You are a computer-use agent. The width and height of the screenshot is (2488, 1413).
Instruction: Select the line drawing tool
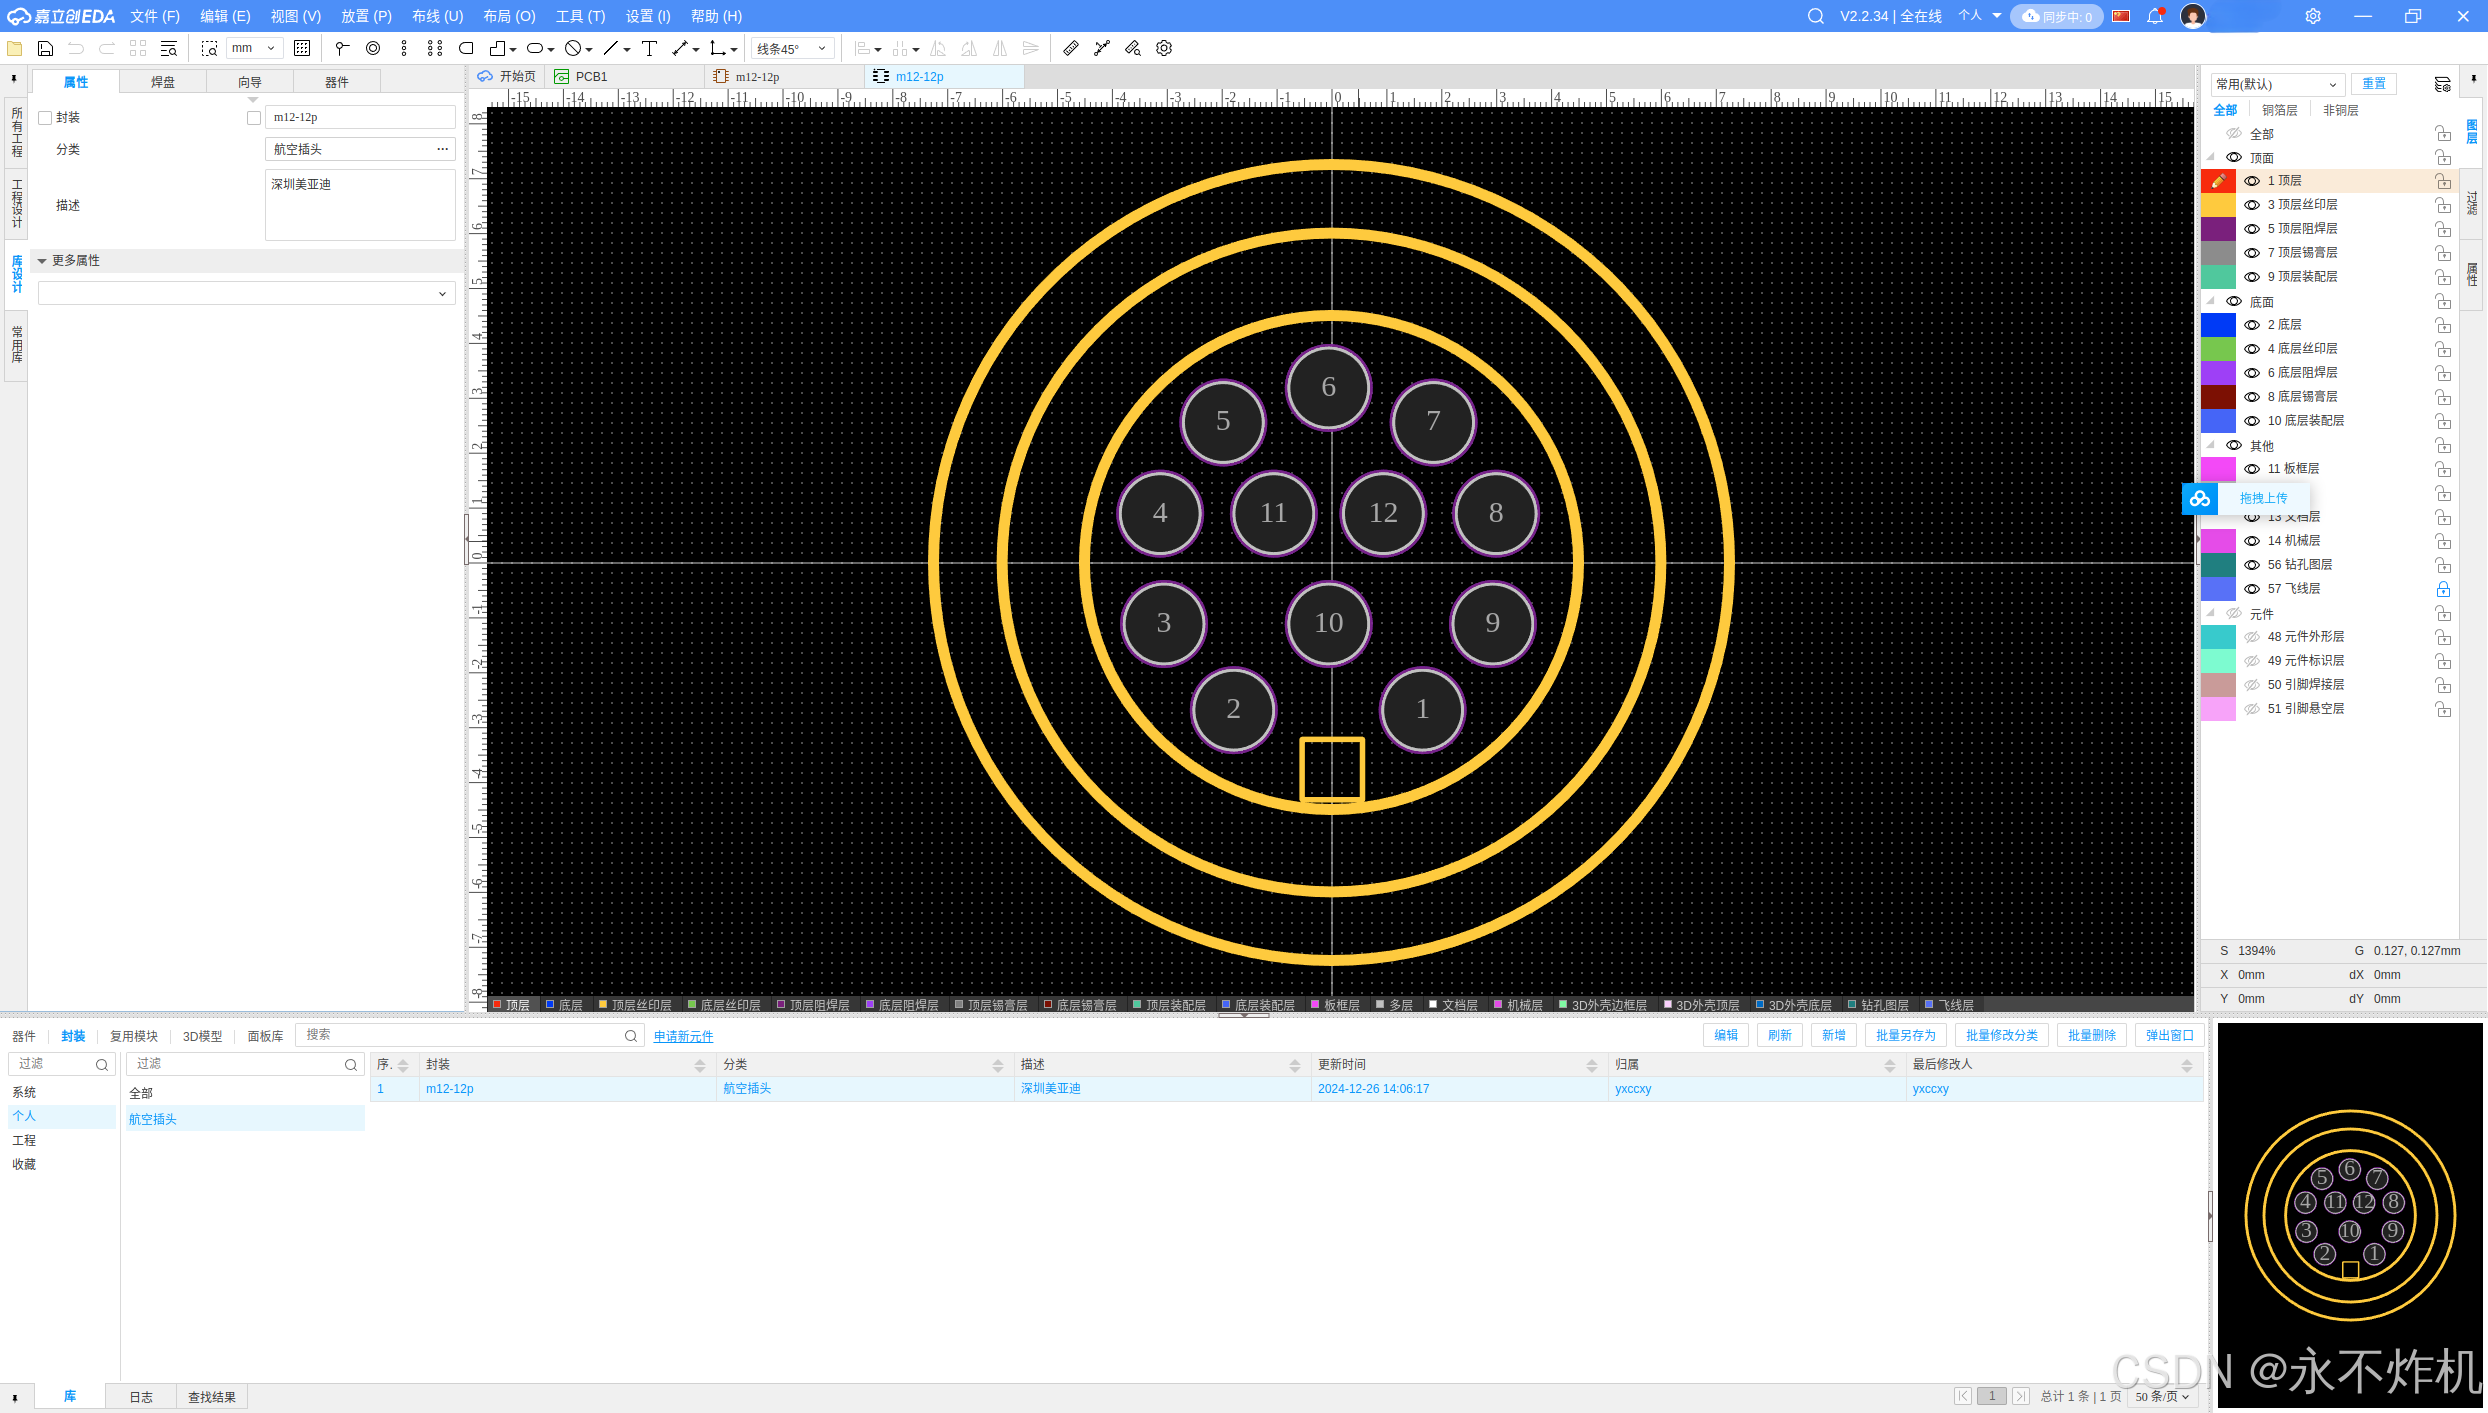611,48
